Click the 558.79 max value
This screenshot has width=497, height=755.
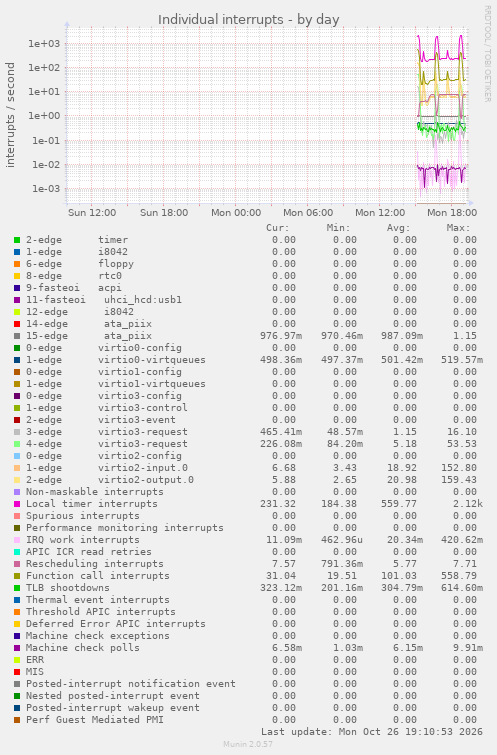point(459,576)
